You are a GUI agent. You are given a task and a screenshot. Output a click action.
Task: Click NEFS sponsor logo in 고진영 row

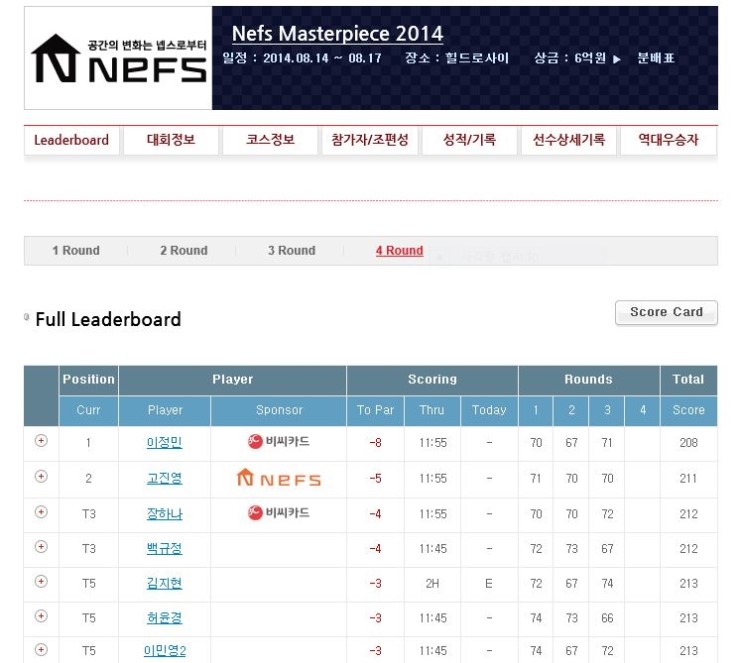tap(278, 478)
